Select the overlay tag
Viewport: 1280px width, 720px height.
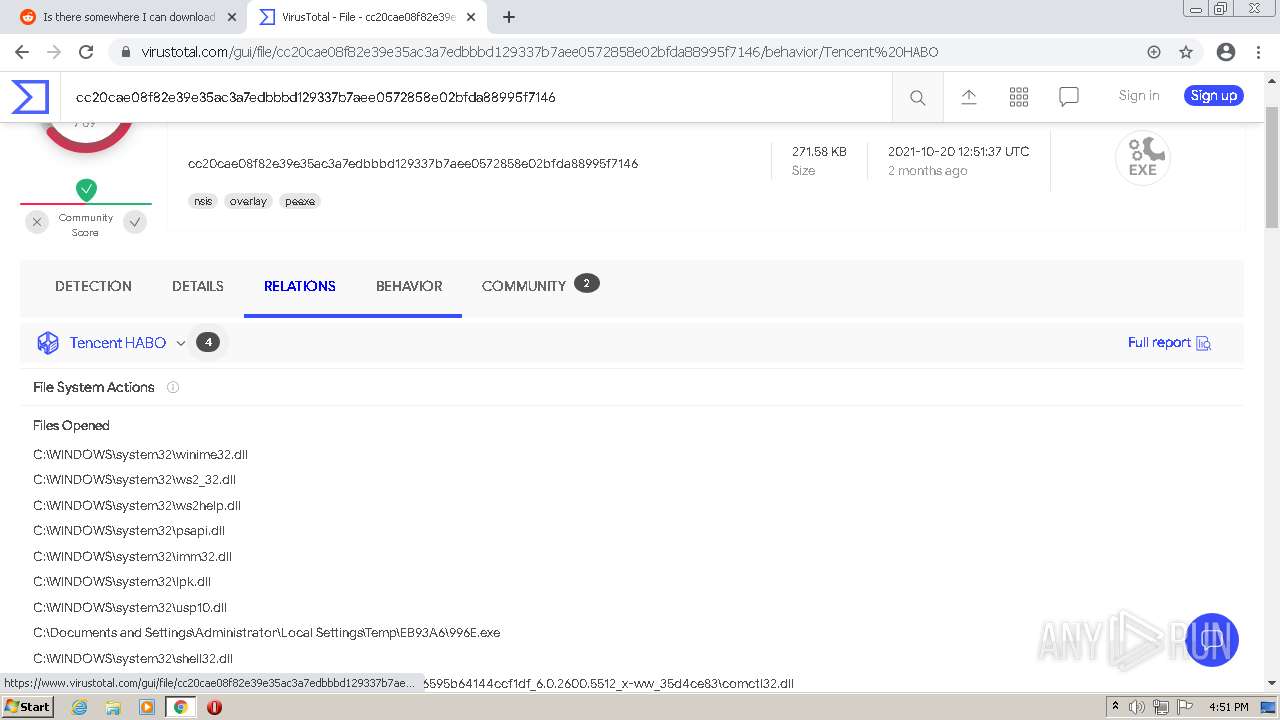(248, 201)
